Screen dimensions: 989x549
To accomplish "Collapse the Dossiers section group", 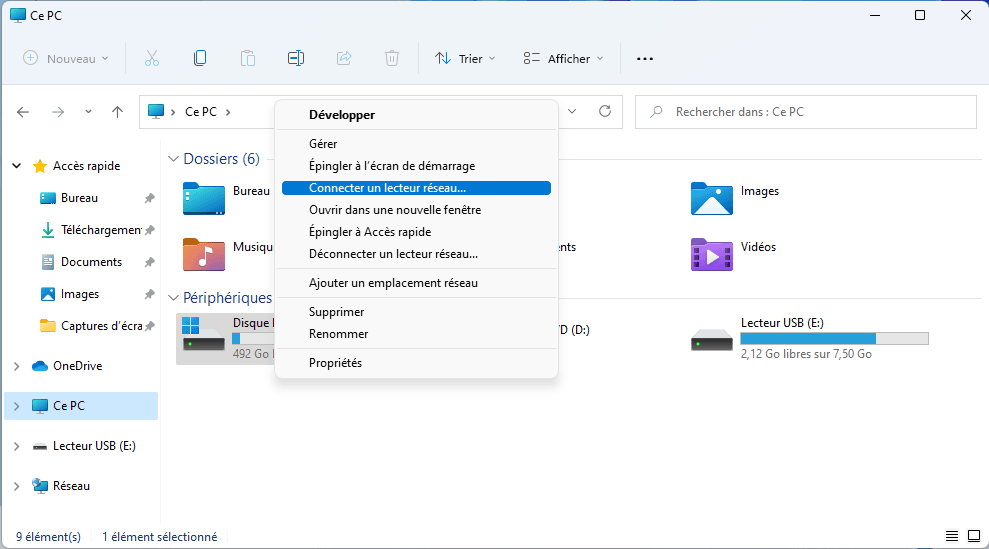I will pos(174,159).
